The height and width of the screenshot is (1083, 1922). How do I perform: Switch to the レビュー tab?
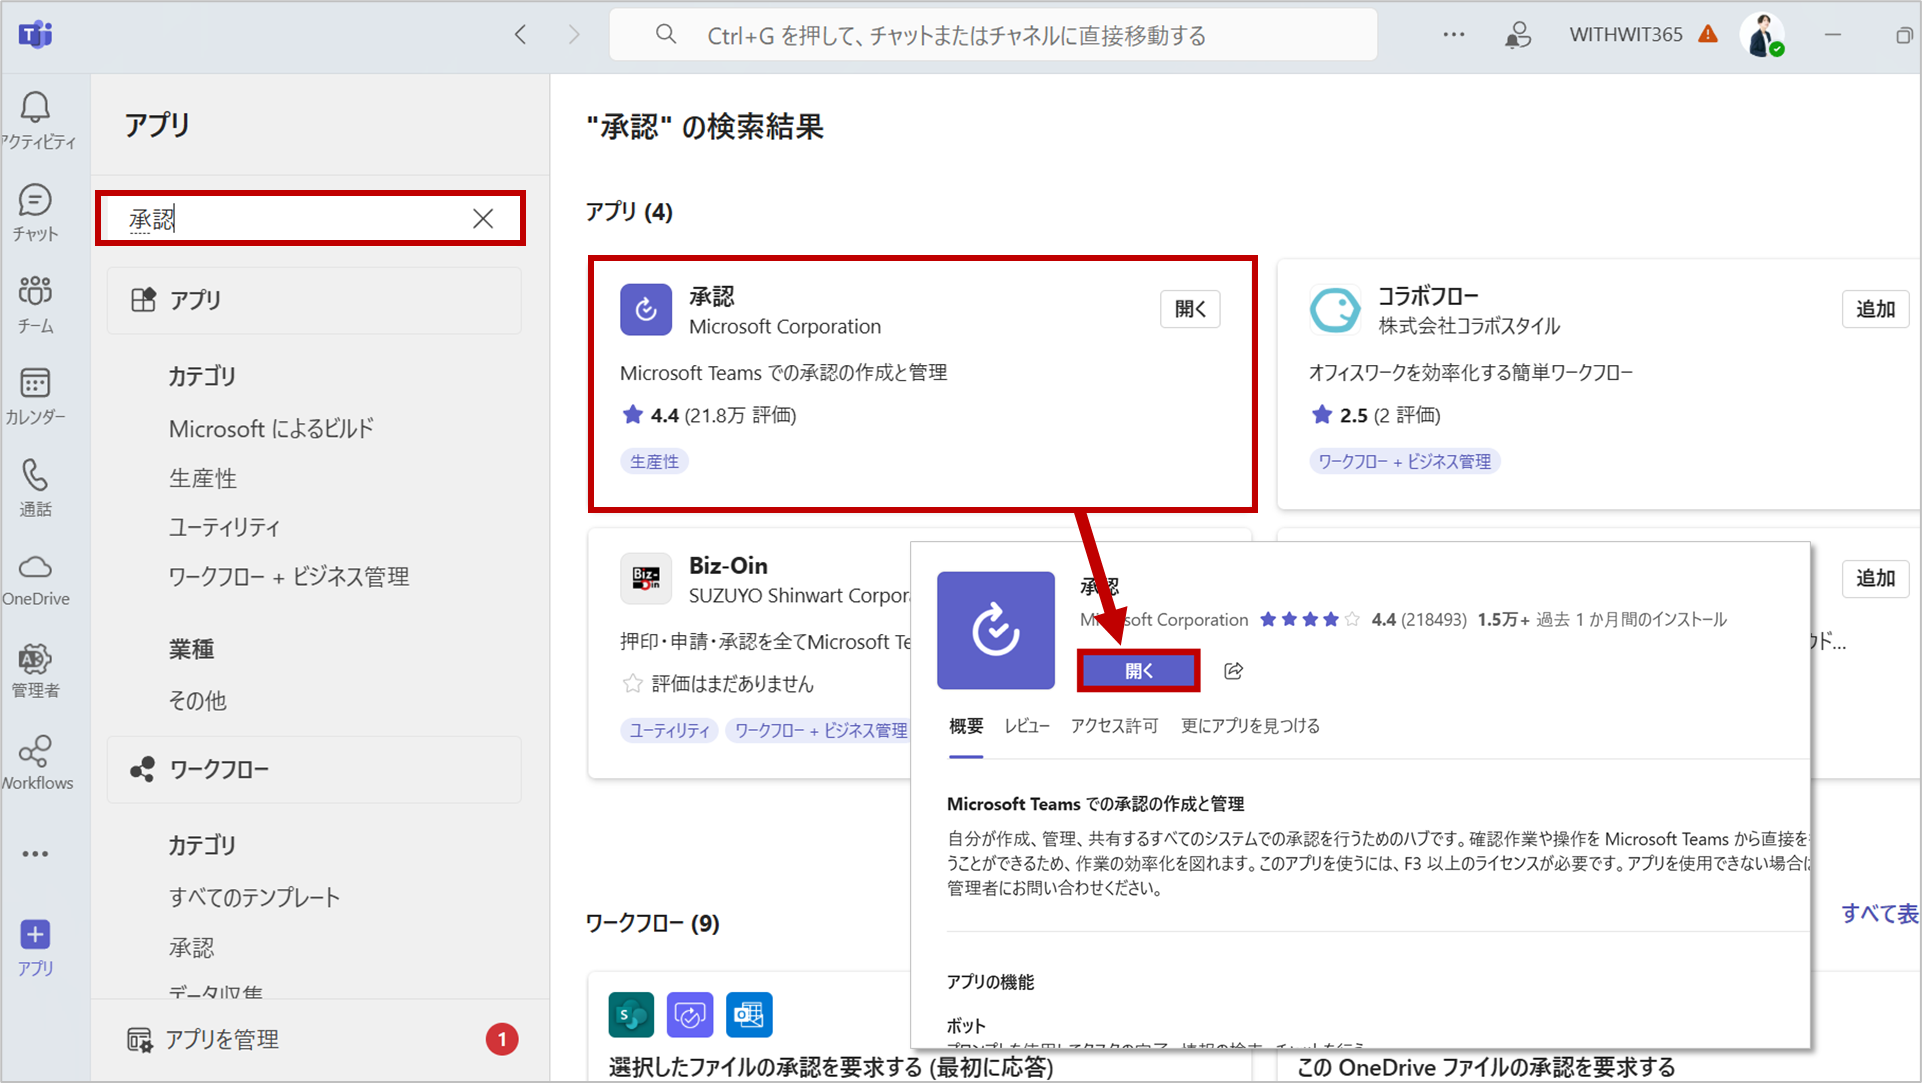point(1026,726)
